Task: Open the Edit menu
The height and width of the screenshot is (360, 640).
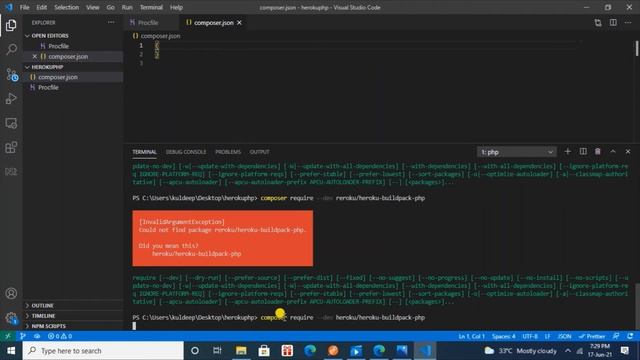Action: pos(41,7)
